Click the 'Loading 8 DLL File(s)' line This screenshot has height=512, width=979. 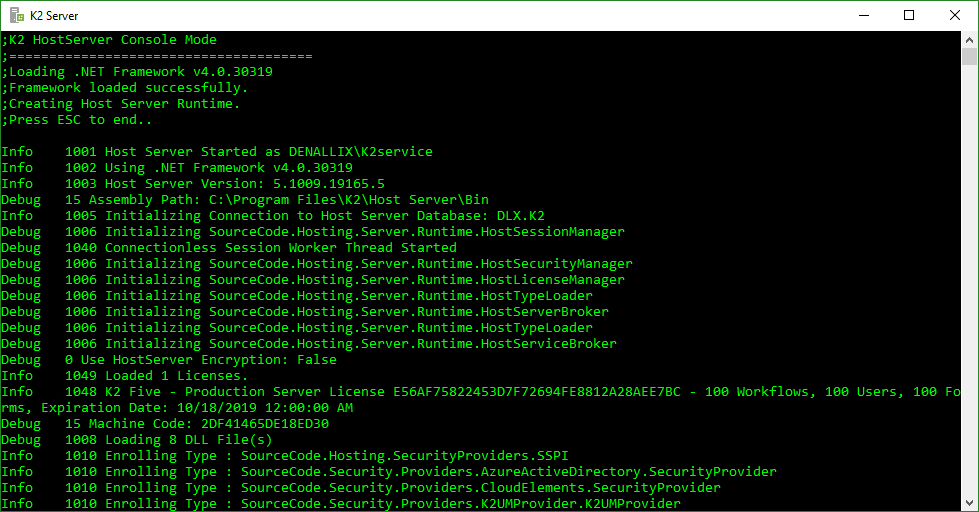pos(137,440)
